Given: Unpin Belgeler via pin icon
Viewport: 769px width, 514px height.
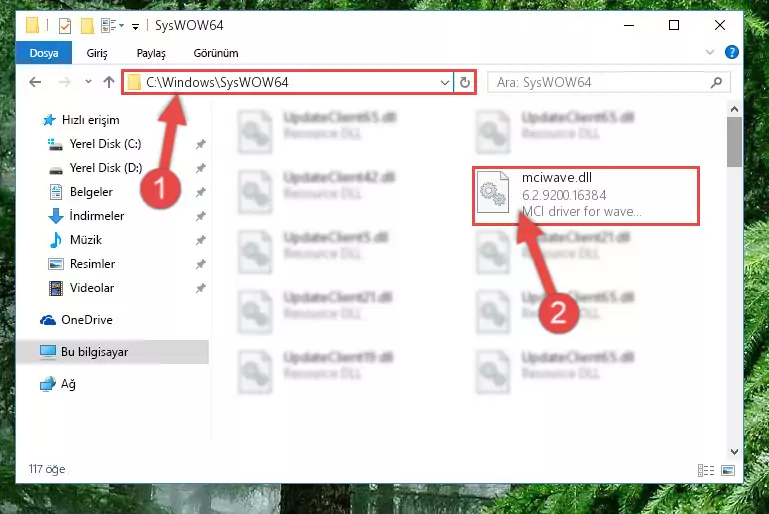Looking at the screenshot, I should coord(201,192).
